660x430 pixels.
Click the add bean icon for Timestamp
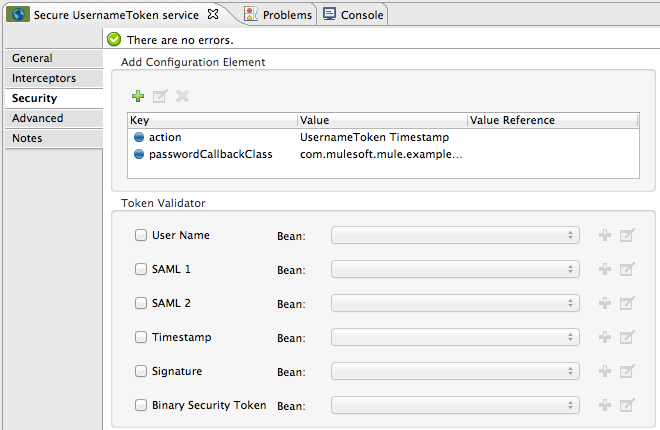[x=604, y=337]
